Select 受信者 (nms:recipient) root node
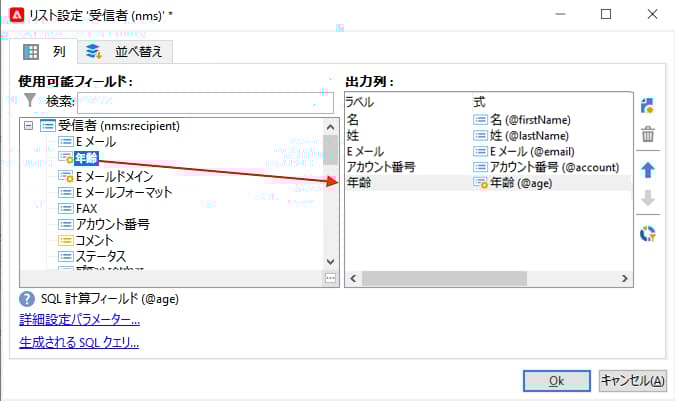 (x=118, y=126)
